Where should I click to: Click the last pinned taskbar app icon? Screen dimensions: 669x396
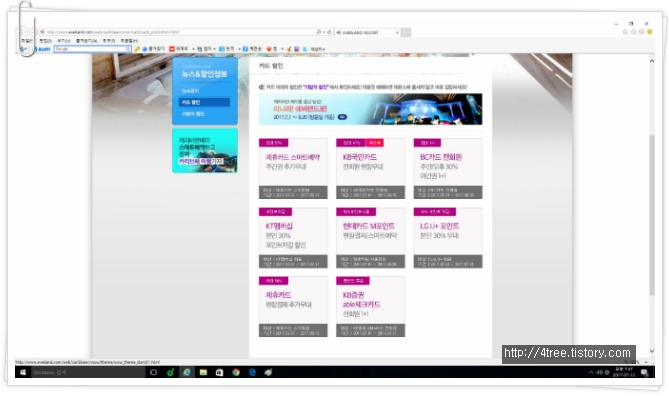click(x=268, y=373)
